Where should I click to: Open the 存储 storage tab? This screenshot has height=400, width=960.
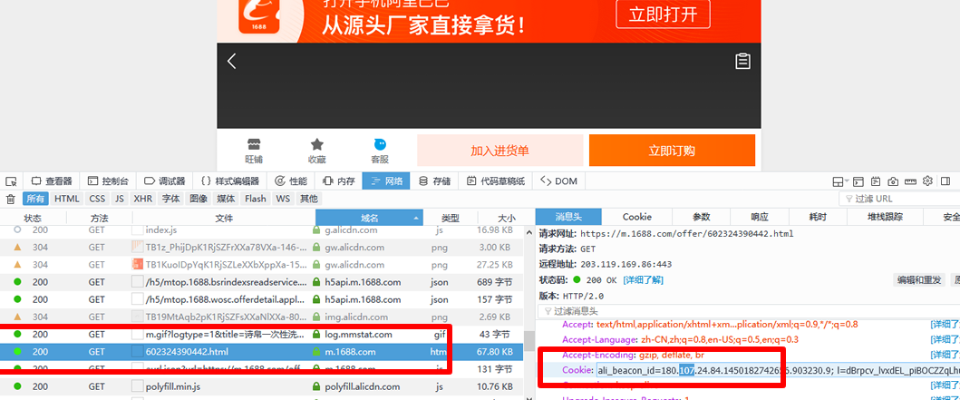point(435,181)
